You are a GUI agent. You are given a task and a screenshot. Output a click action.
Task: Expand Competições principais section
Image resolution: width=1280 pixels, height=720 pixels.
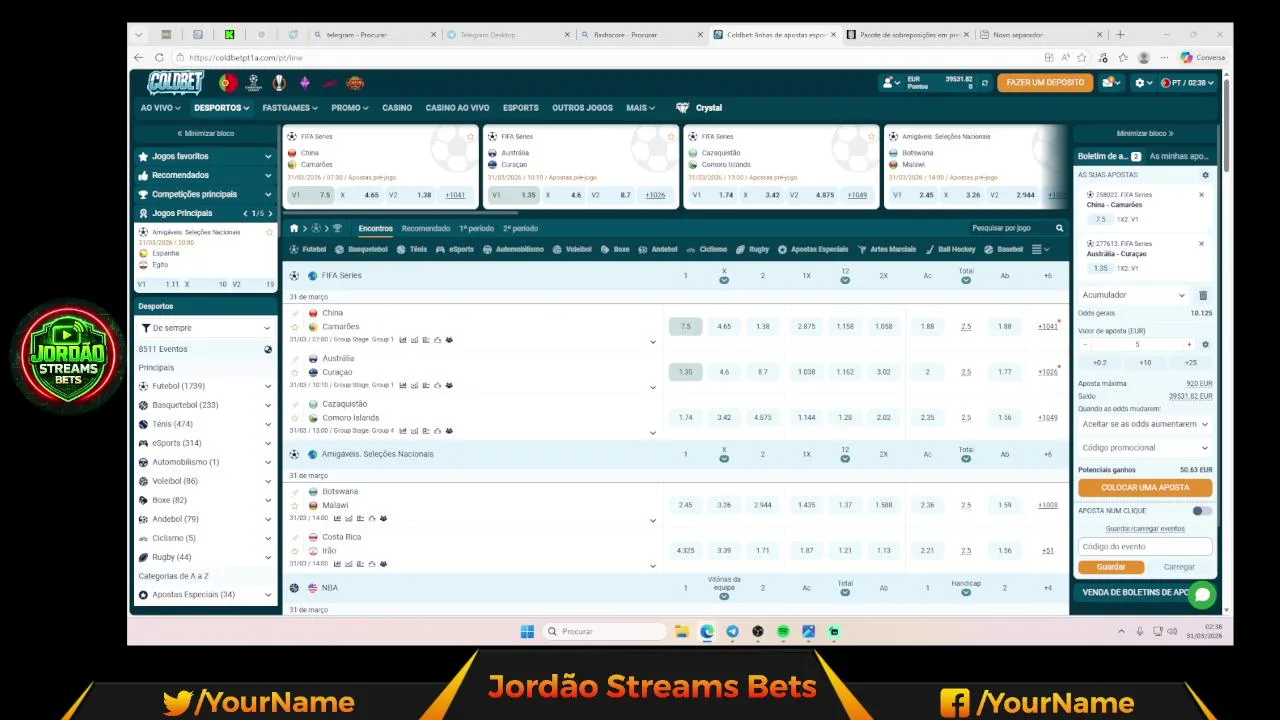pos(205,195)
